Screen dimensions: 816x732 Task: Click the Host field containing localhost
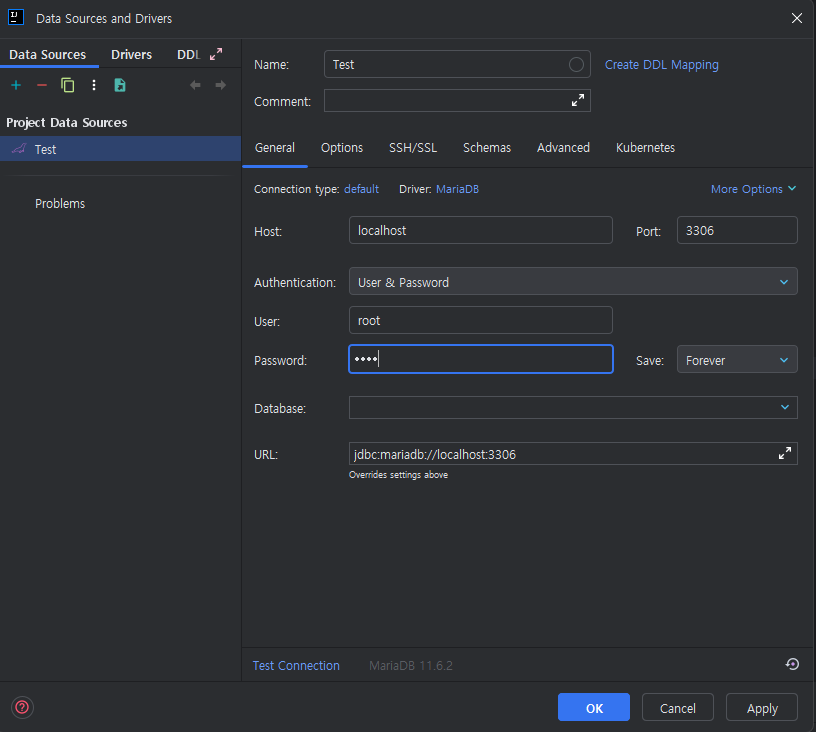click(480, 230)
